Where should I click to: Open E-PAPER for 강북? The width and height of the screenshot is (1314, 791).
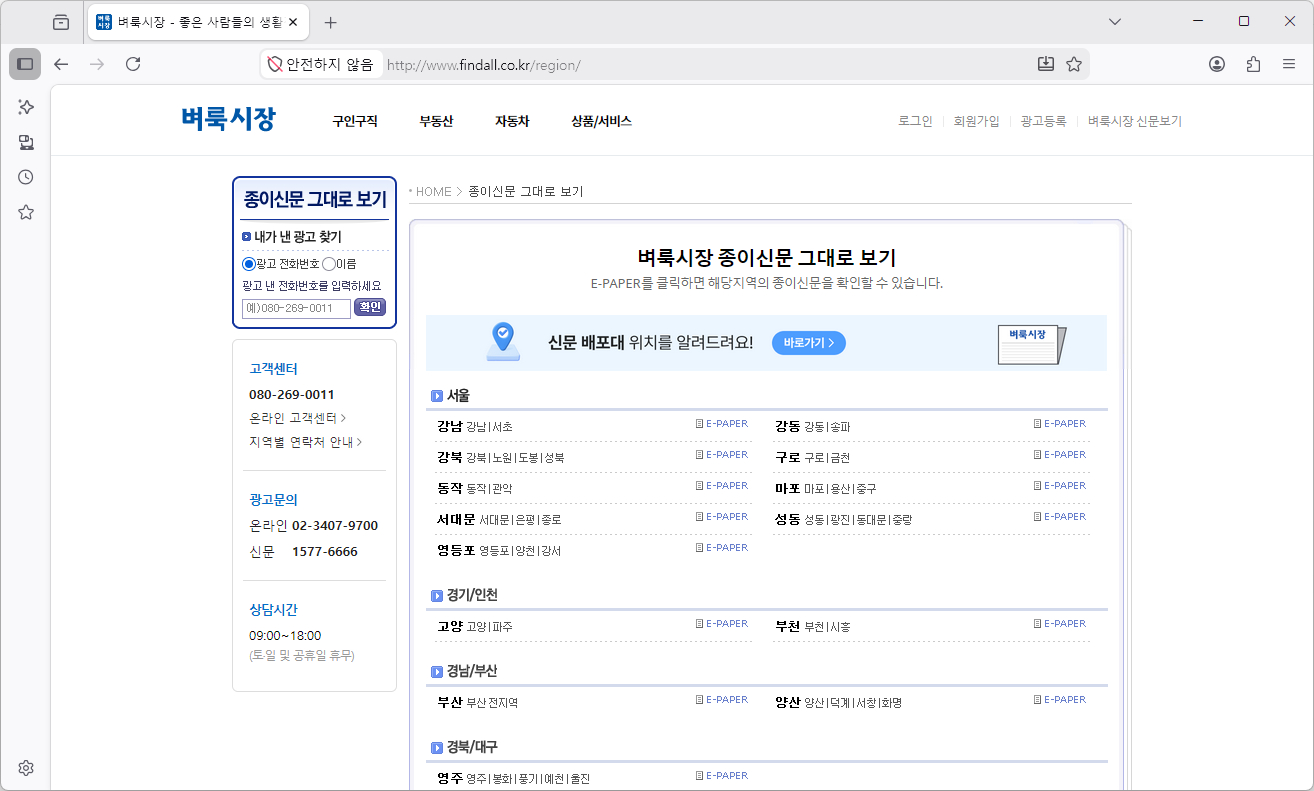click(x=722, y=455)
